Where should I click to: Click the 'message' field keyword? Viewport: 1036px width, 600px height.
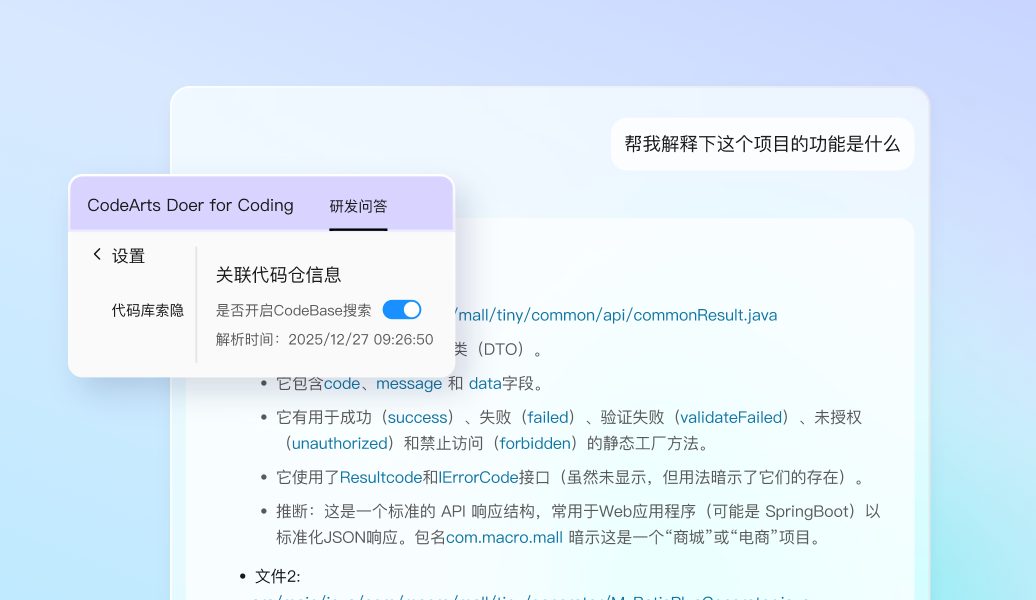click(408, 383)
